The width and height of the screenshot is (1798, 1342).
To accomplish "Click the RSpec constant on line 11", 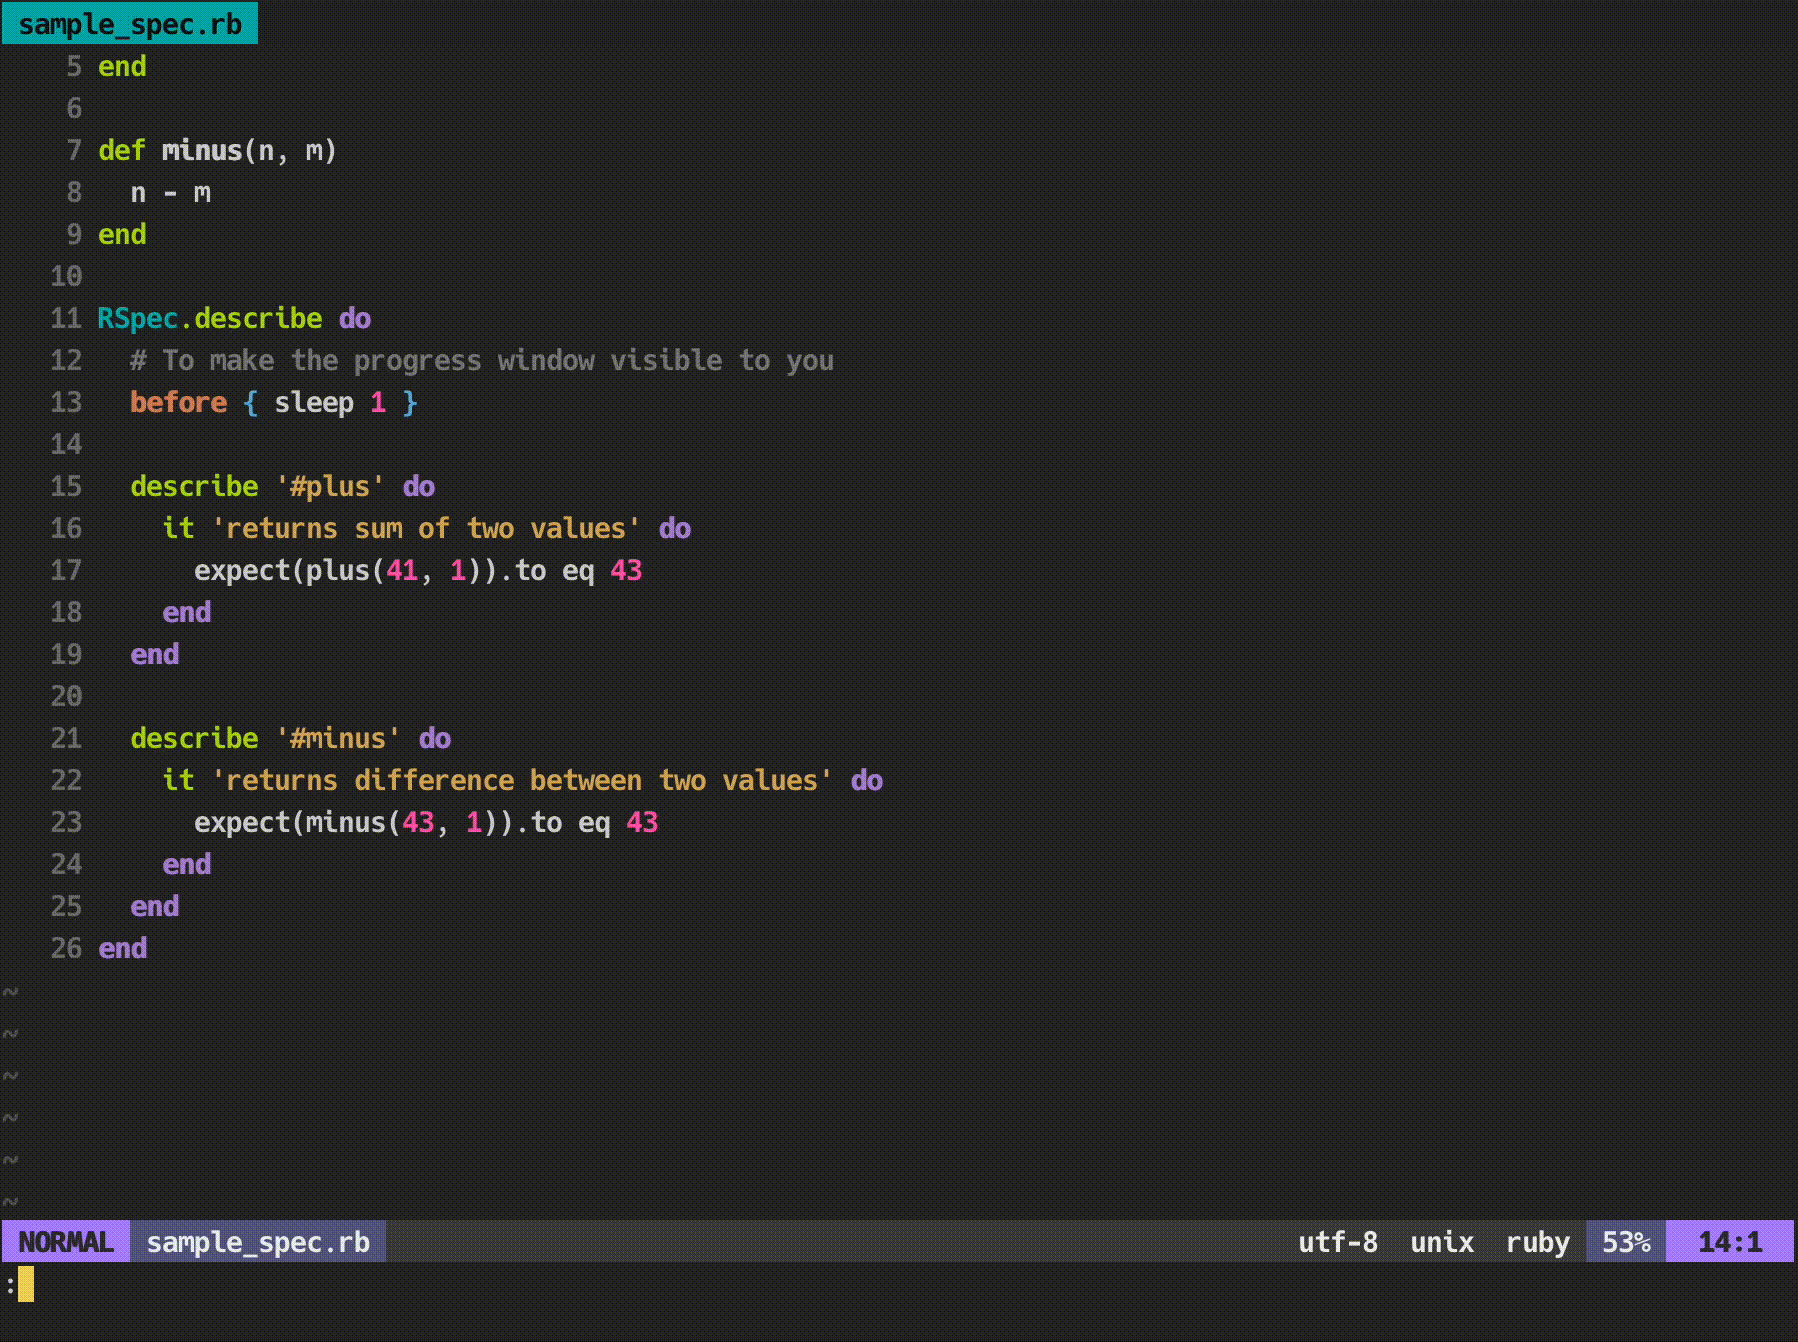I will pos(138,318).
